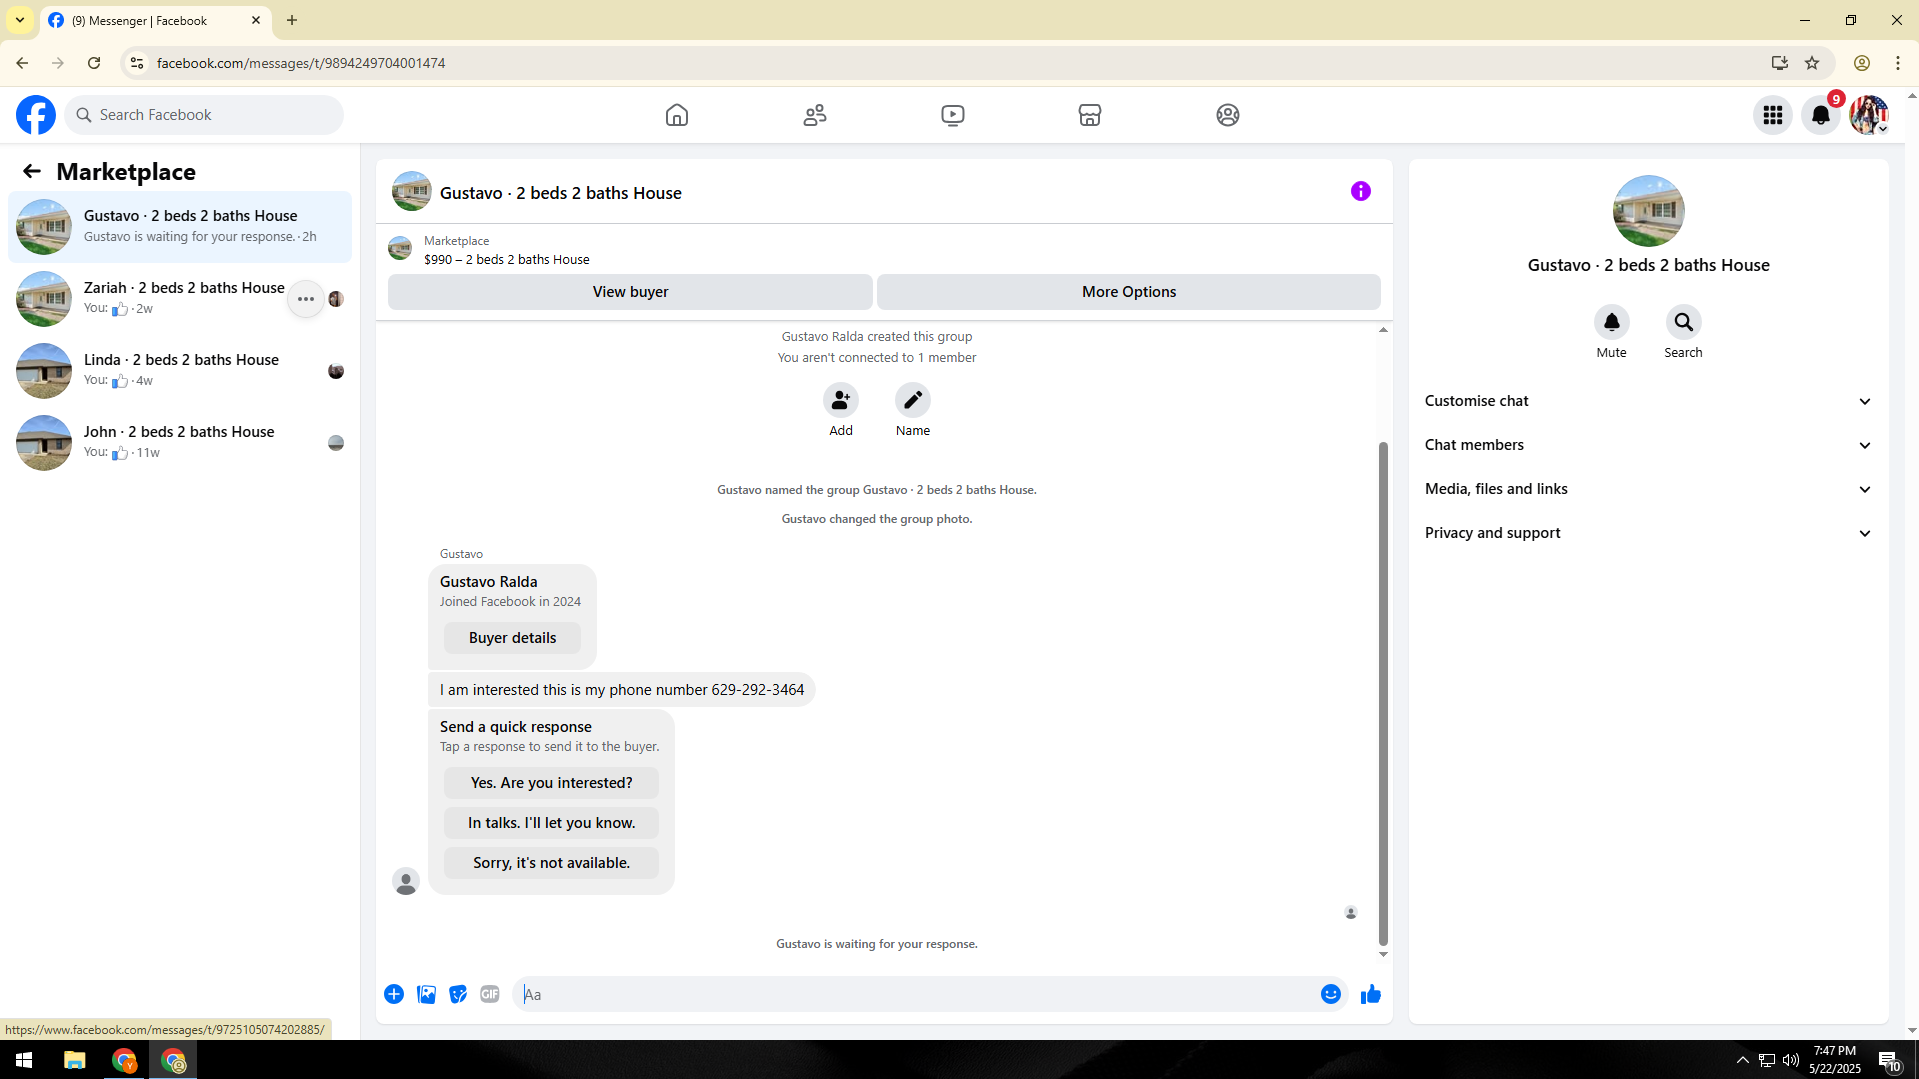Reload the page in Chrome
This screenshot has height=1079, width=1919.
coord(94,63)
